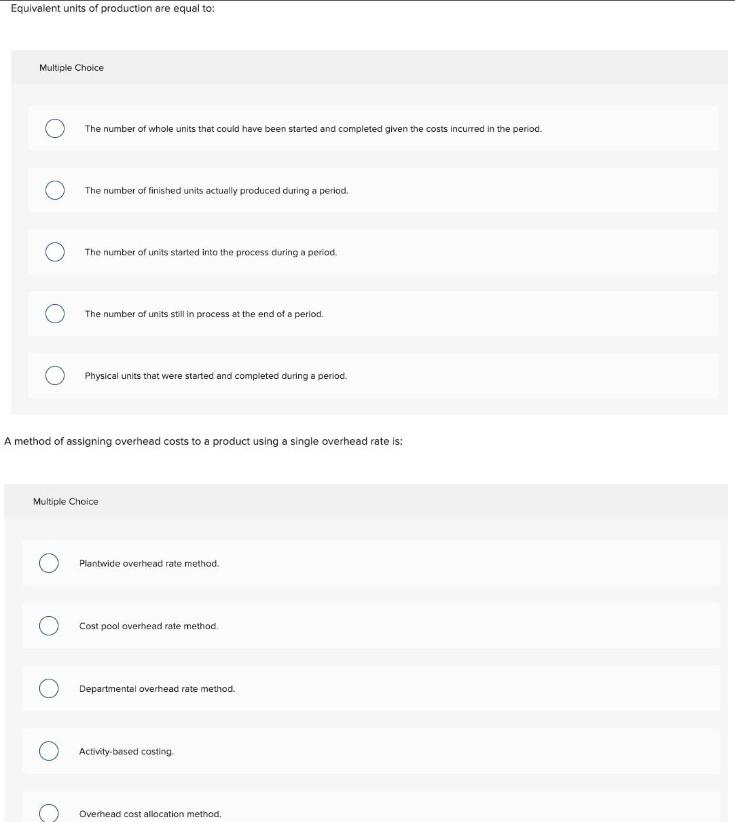Select the Plantwide overhead rate method radio

click(x=48, y=563)
